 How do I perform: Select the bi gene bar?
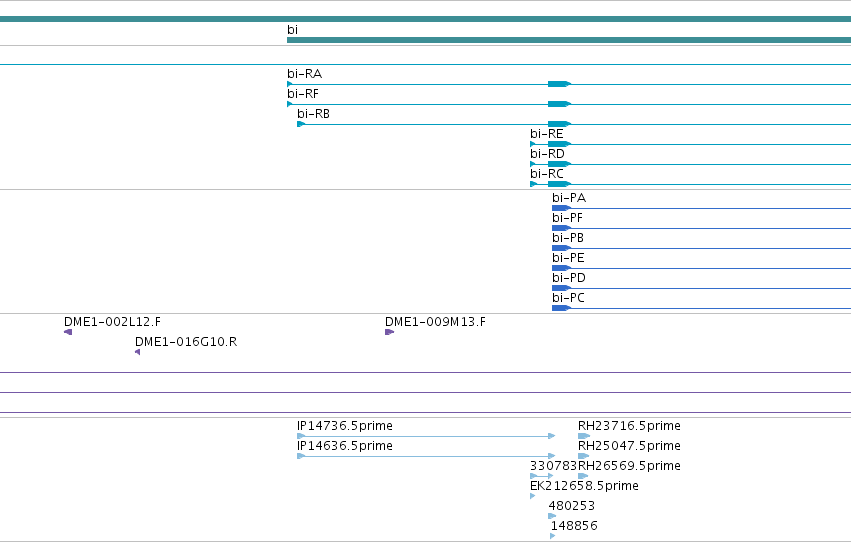click(569, 40)
